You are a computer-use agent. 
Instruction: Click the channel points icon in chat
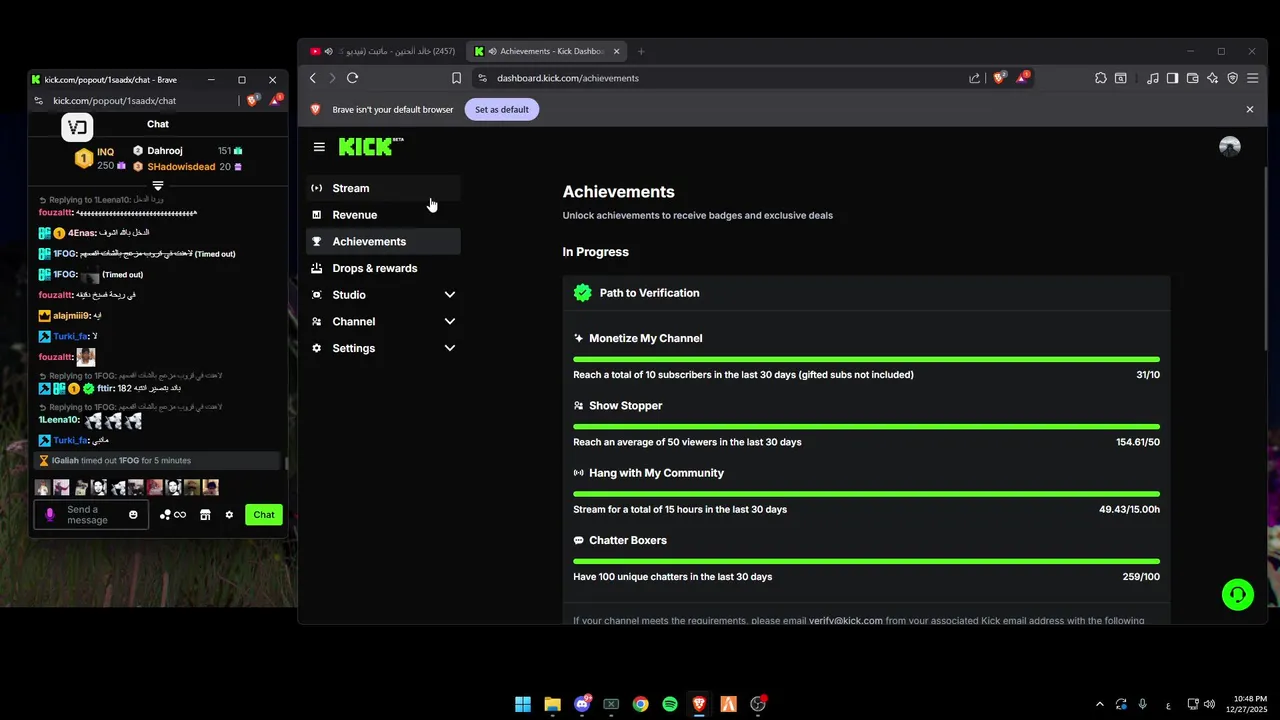point(165,515)
